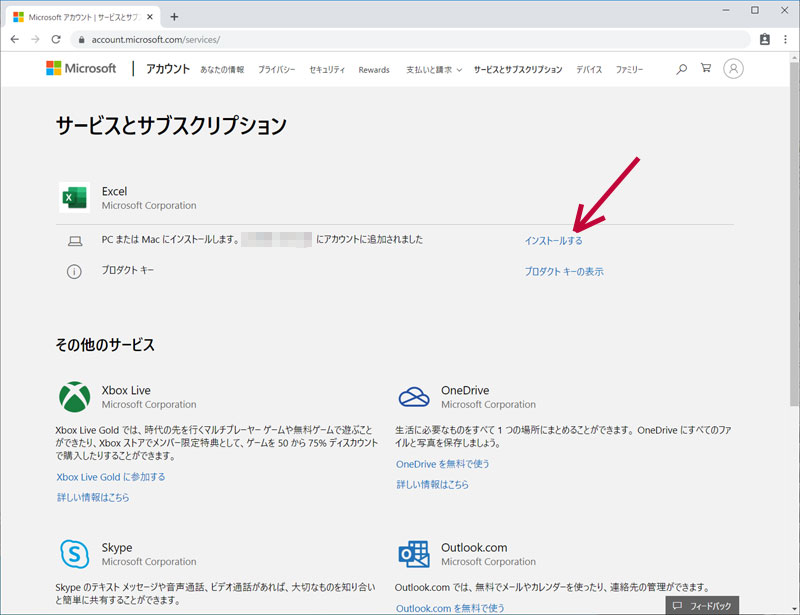Click the プロダクト キーの表示 link
The width and height of the screenshot is (800, 615).
click(x=564, y=272)
